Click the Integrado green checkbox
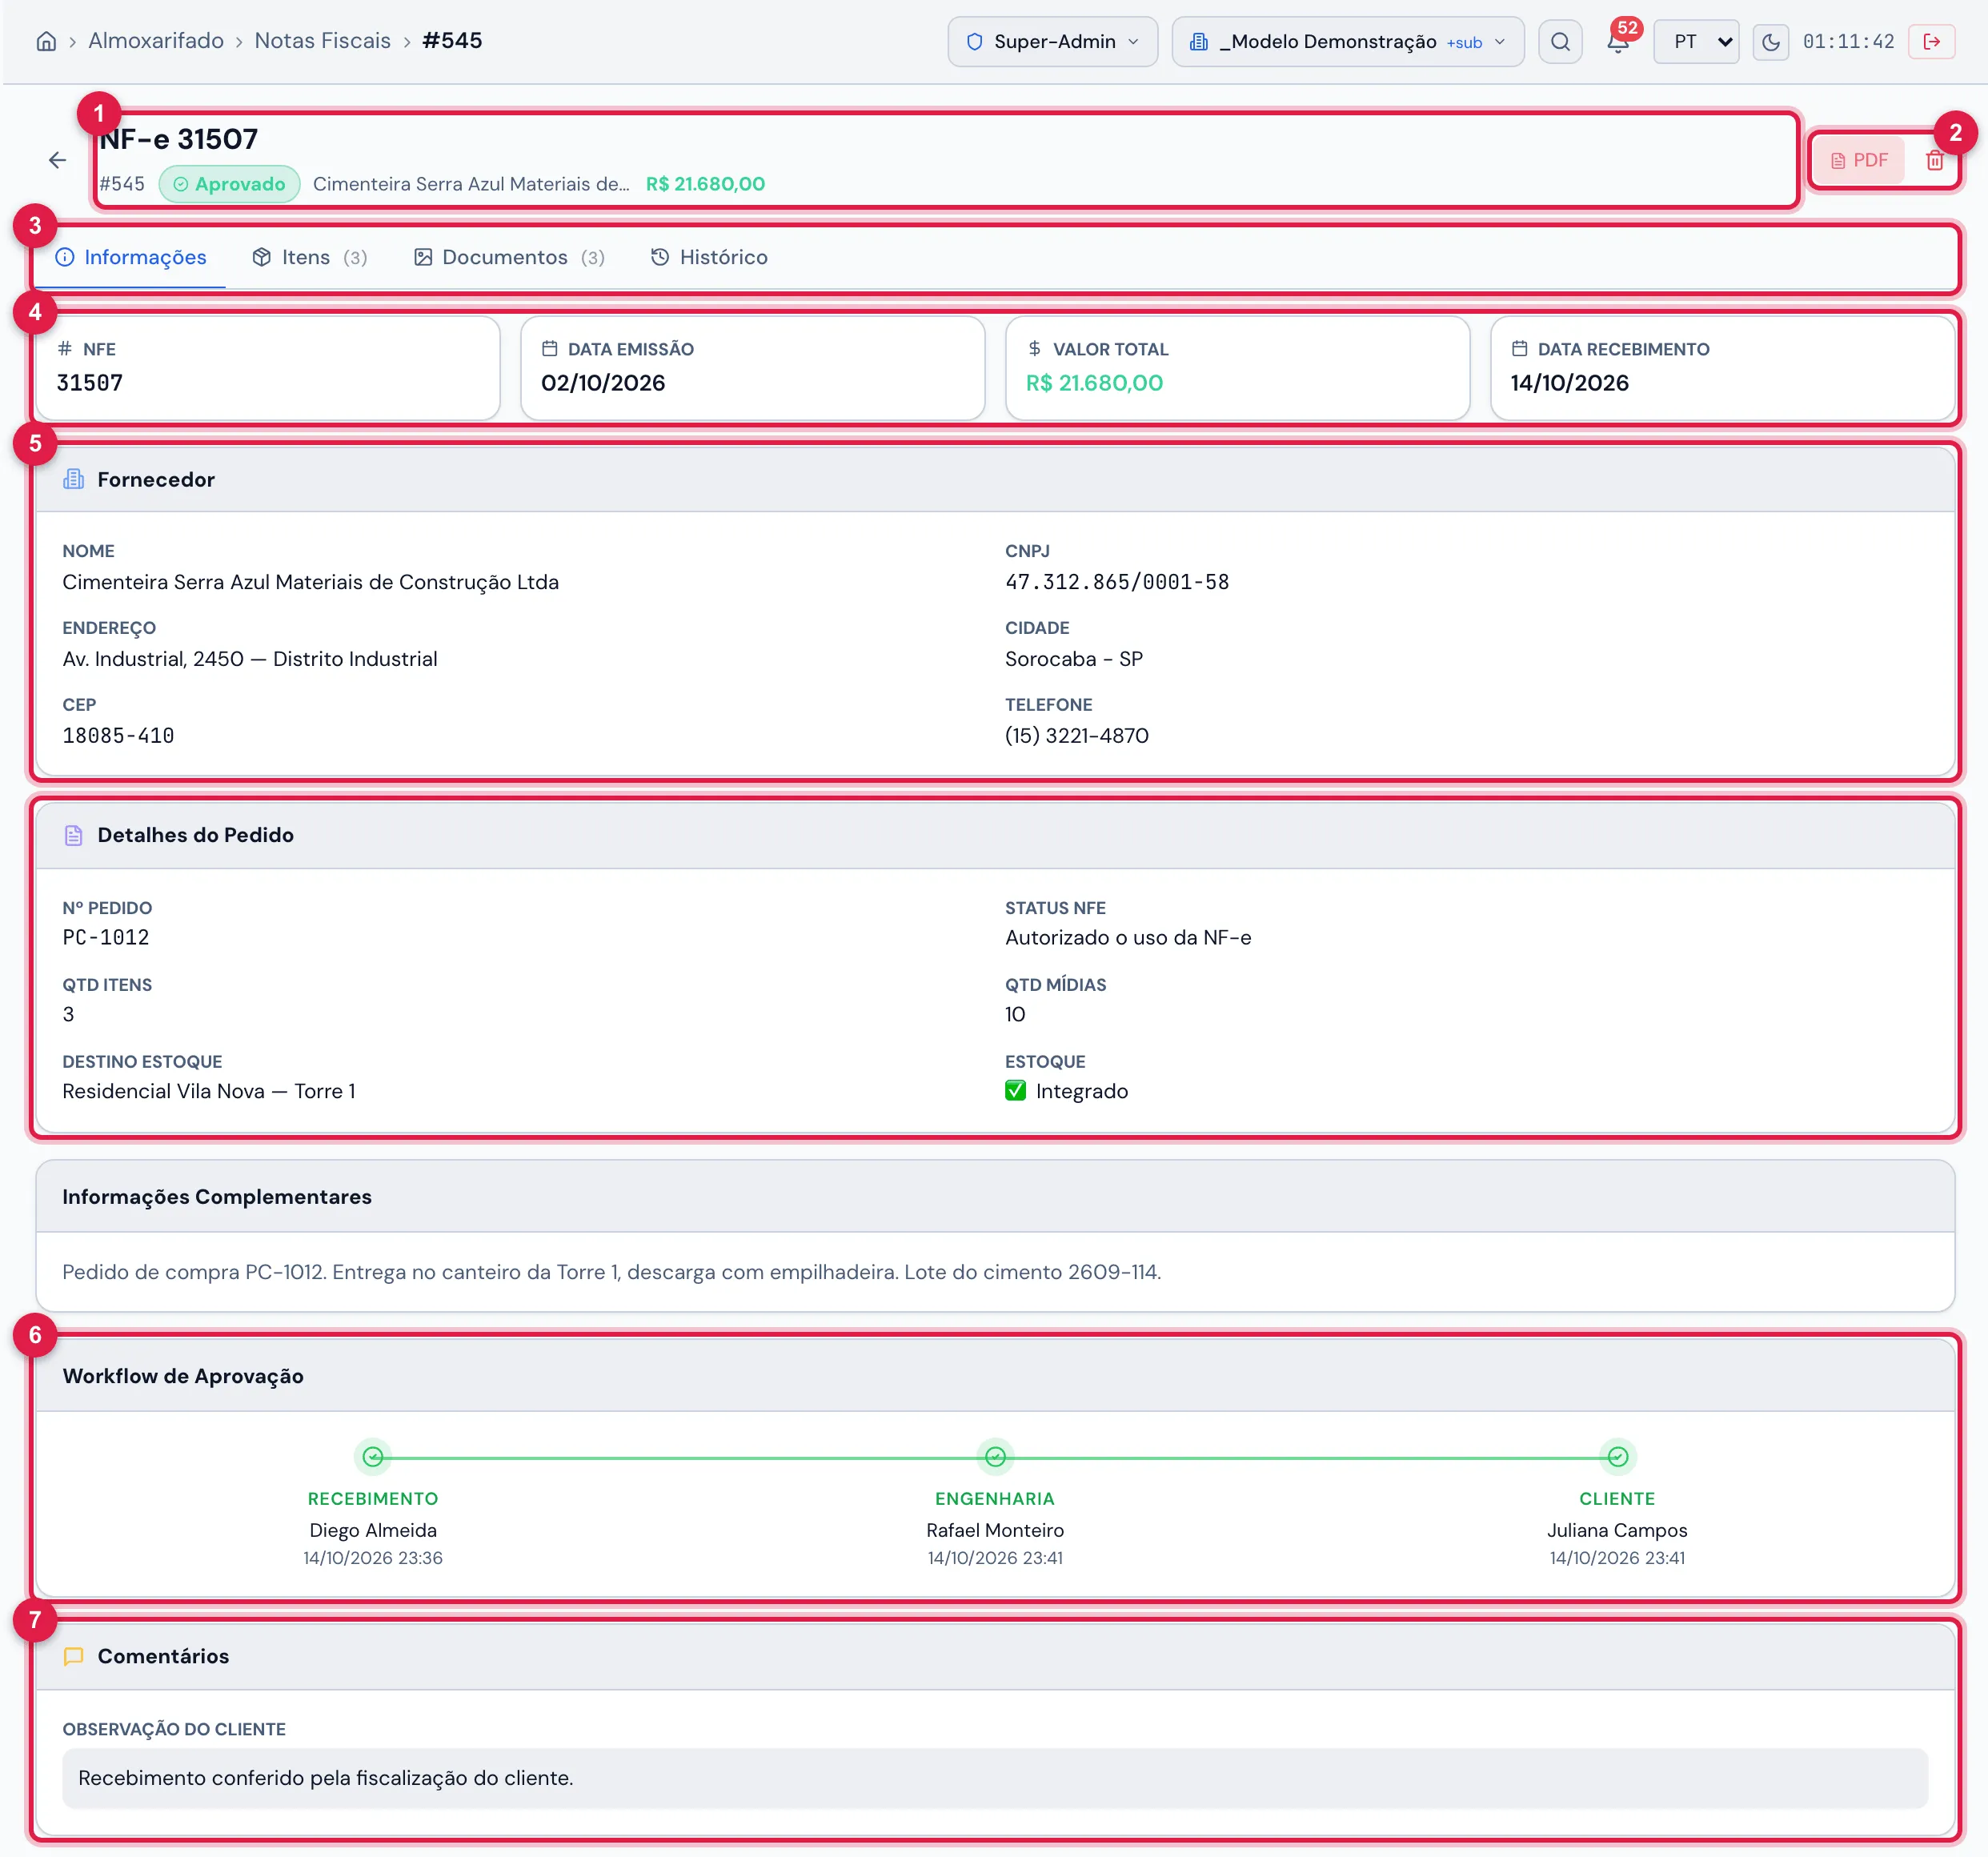Viewport: 1988px width, 1857px height. (x=1015, y=1091)
